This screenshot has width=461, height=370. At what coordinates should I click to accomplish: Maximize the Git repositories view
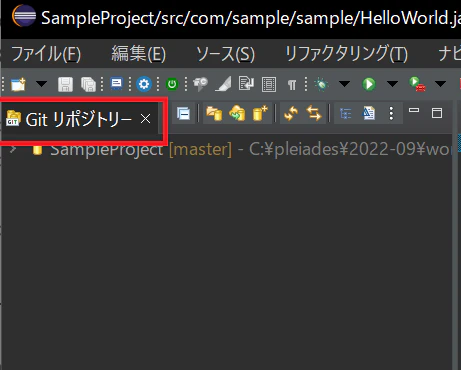pos(437,113)
